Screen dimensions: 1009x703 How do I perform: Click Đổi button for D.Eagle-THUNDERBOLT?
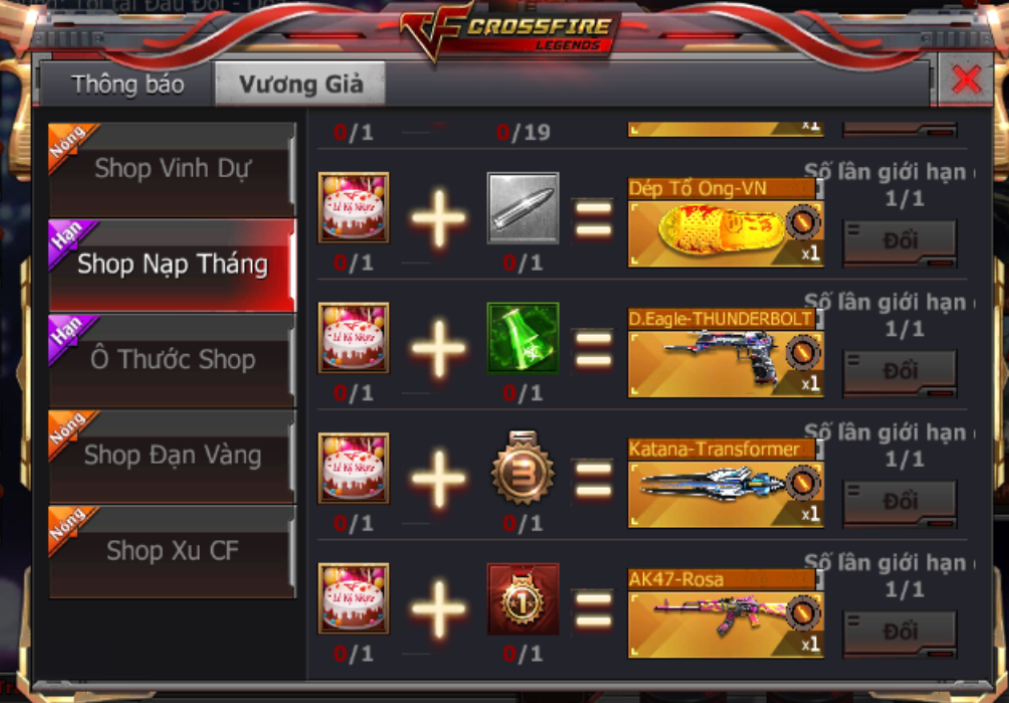(x=900, y=372)
